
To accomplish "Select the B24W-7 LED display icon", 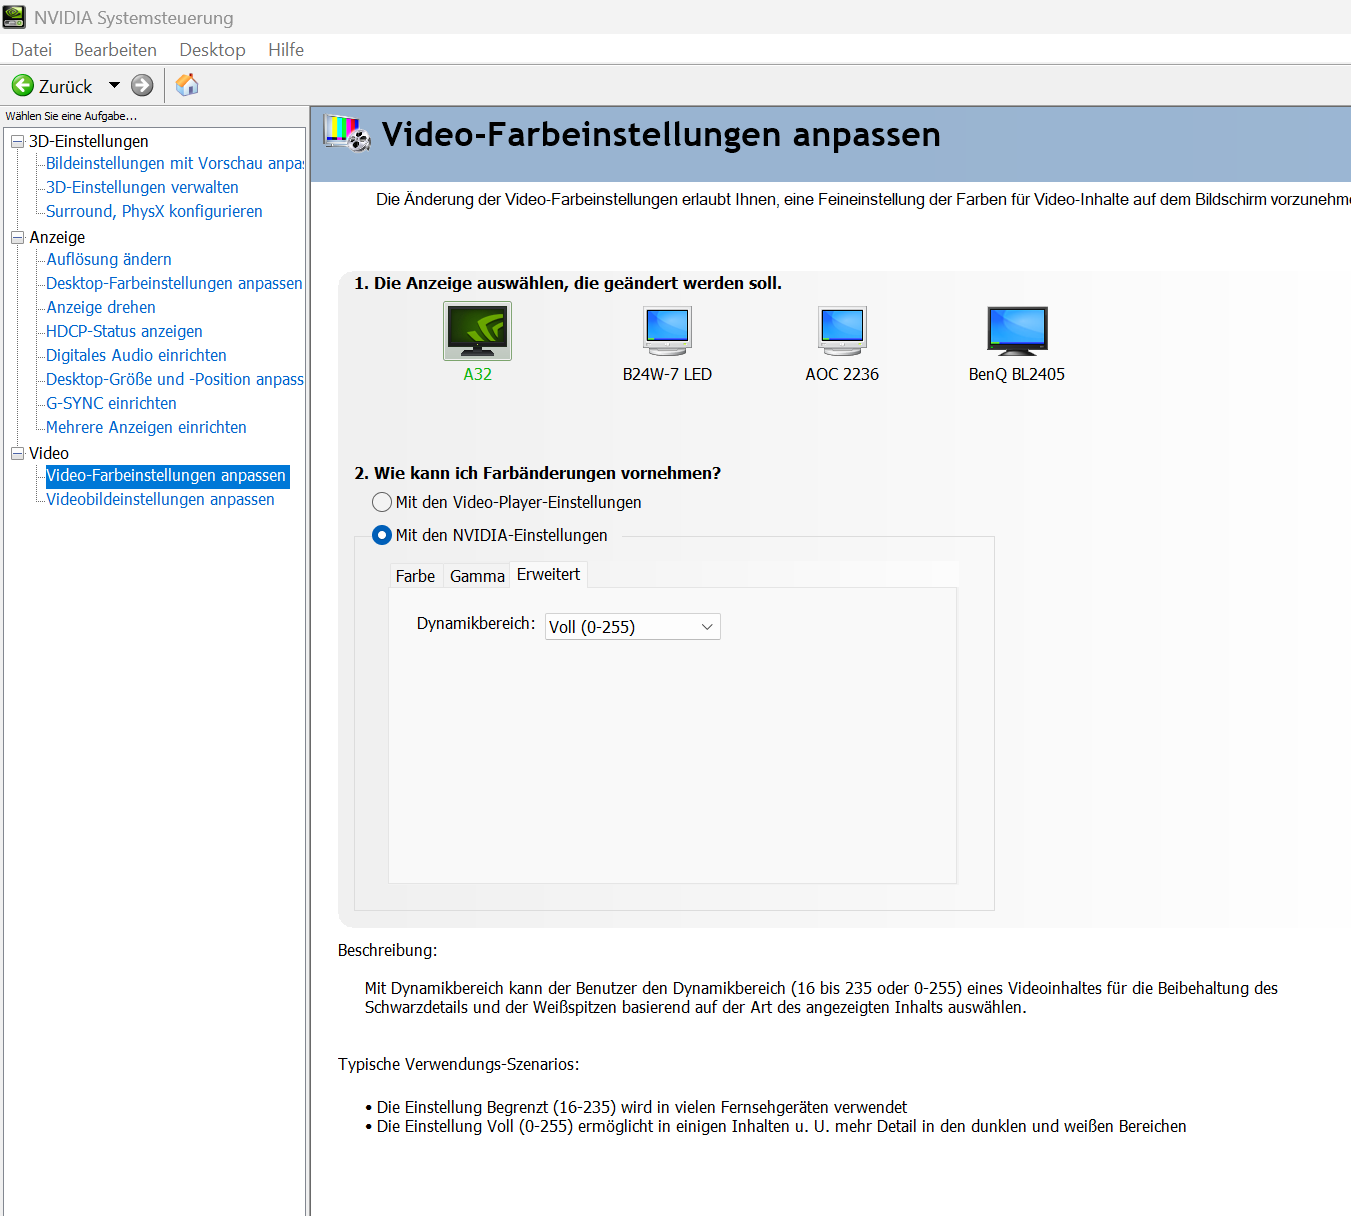I will pyautogui.click(x=667, y=331).
